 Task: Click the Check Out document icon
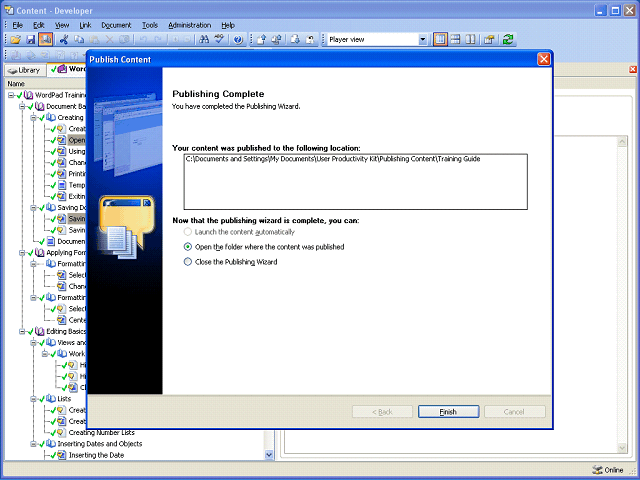coord(295,40)
